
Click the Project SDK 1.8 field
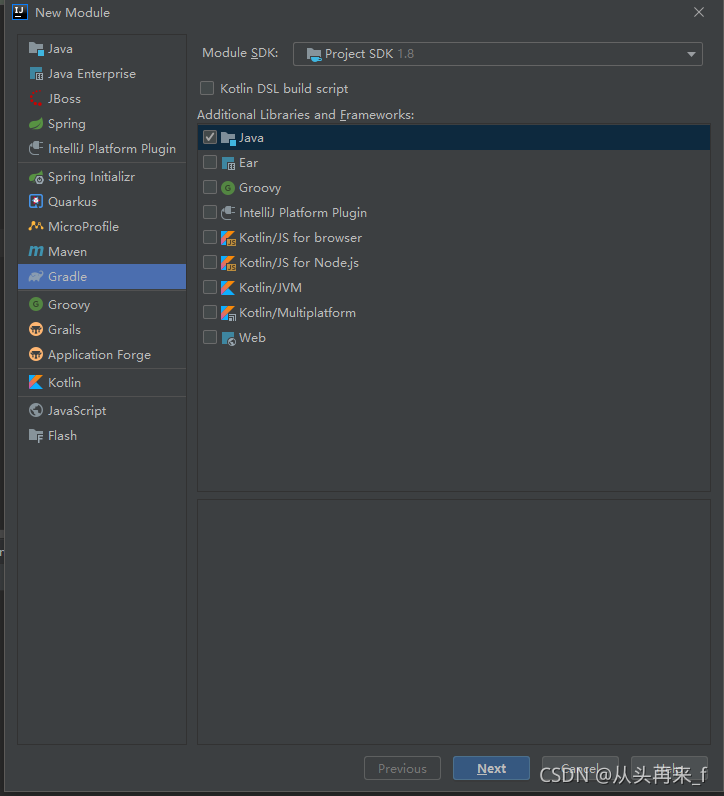pos(498,54)
